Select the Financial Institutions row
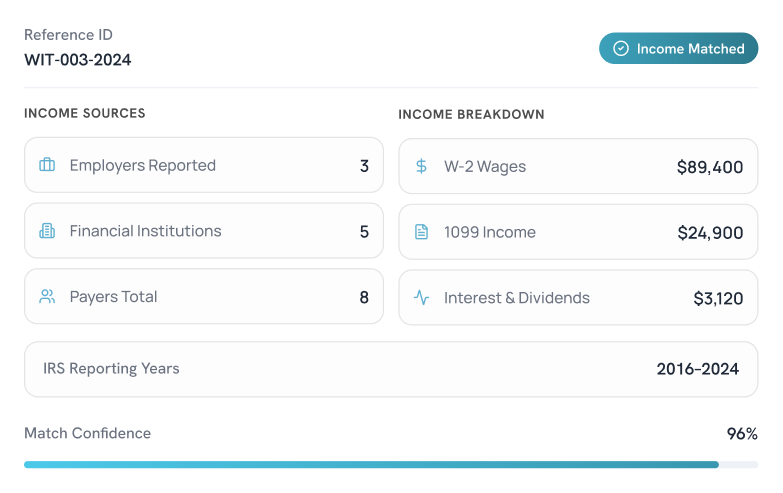Viewport: 783px width, 493px height. click(204, 231)
